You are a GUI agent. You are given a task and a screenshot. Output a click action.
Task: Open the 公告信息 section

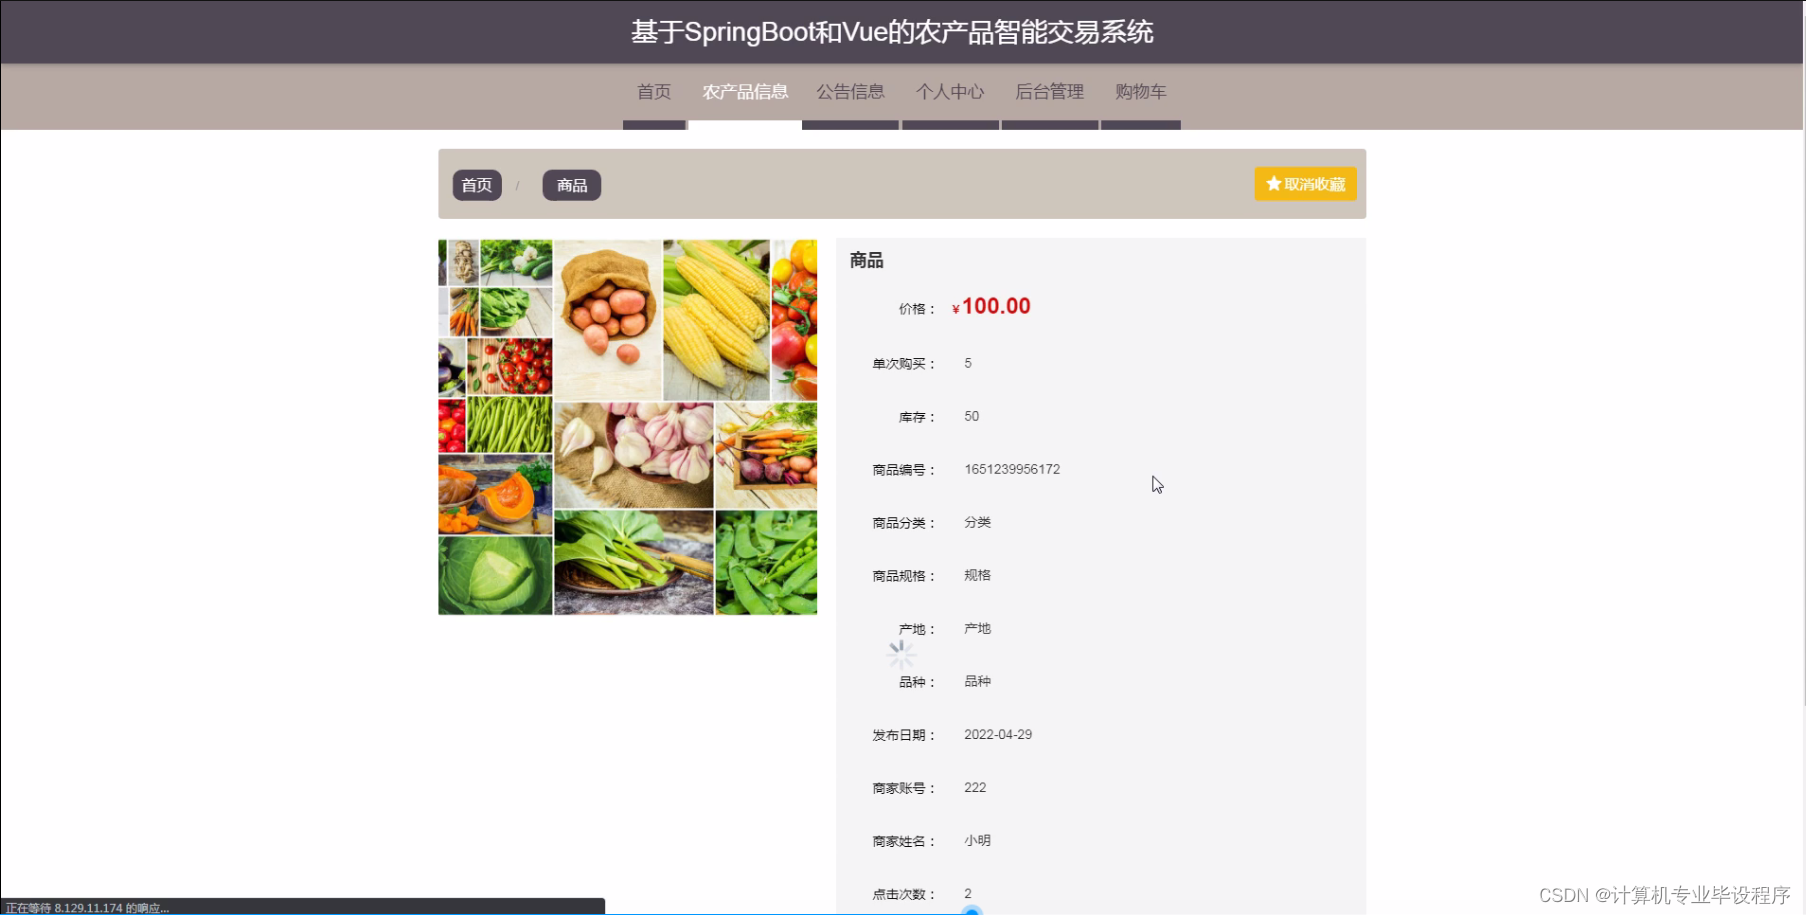(x=850, y=92)
